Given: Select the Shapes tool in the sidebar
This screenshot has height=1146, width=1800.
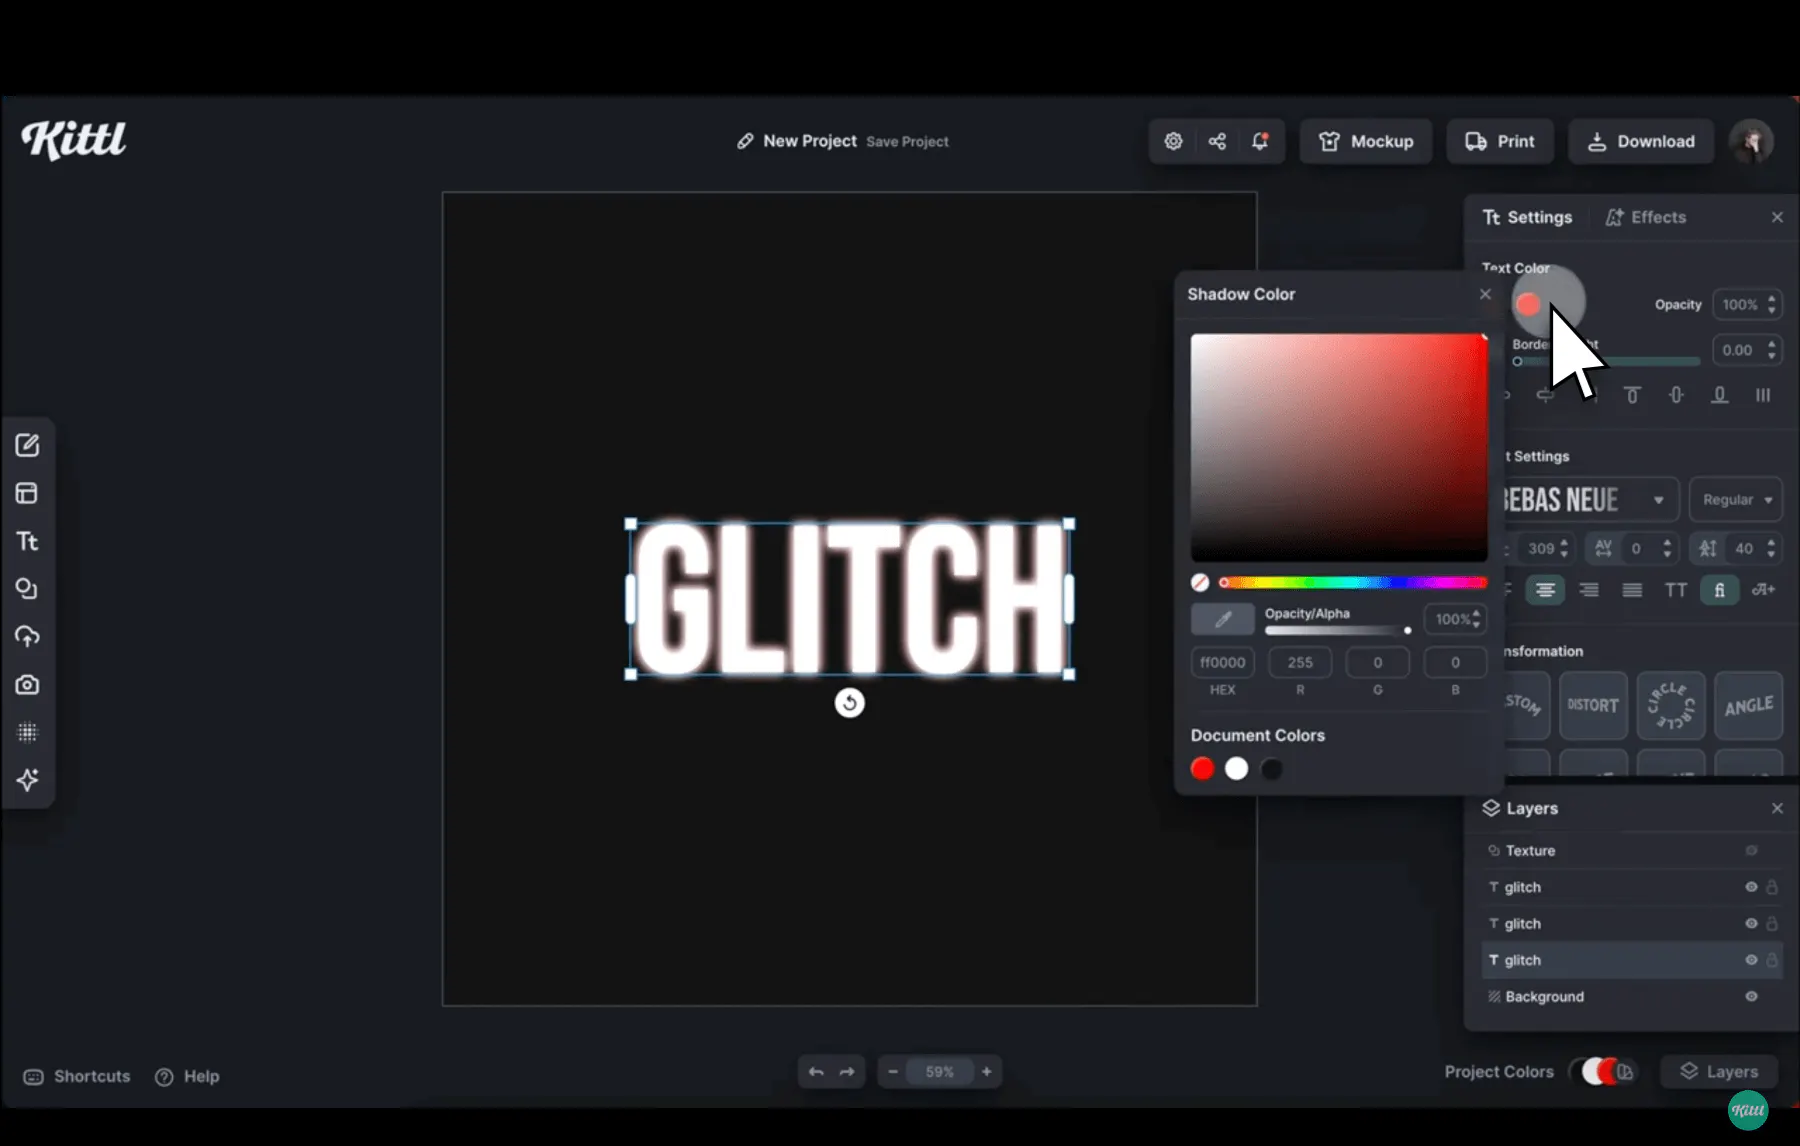Looking at the screenshot, I should [27, 589].
